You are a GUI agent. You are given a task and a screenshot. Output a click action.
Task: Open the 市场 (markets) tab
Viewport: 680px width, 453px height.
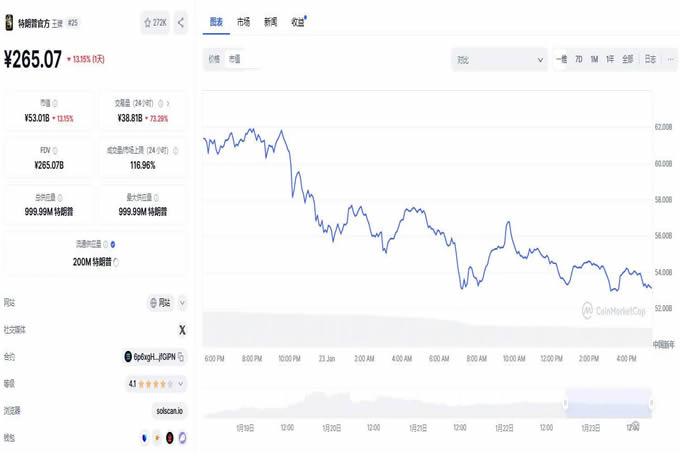coord(244,21)
